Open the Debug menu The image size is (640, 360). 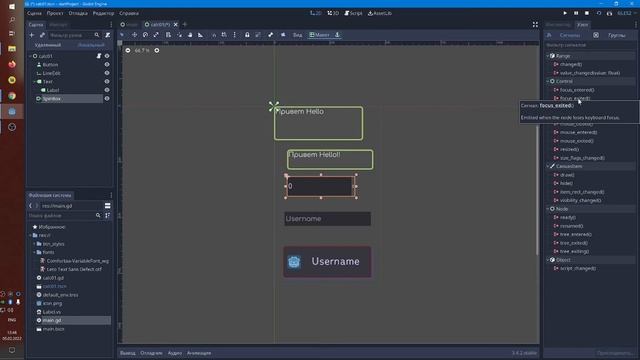78,13
